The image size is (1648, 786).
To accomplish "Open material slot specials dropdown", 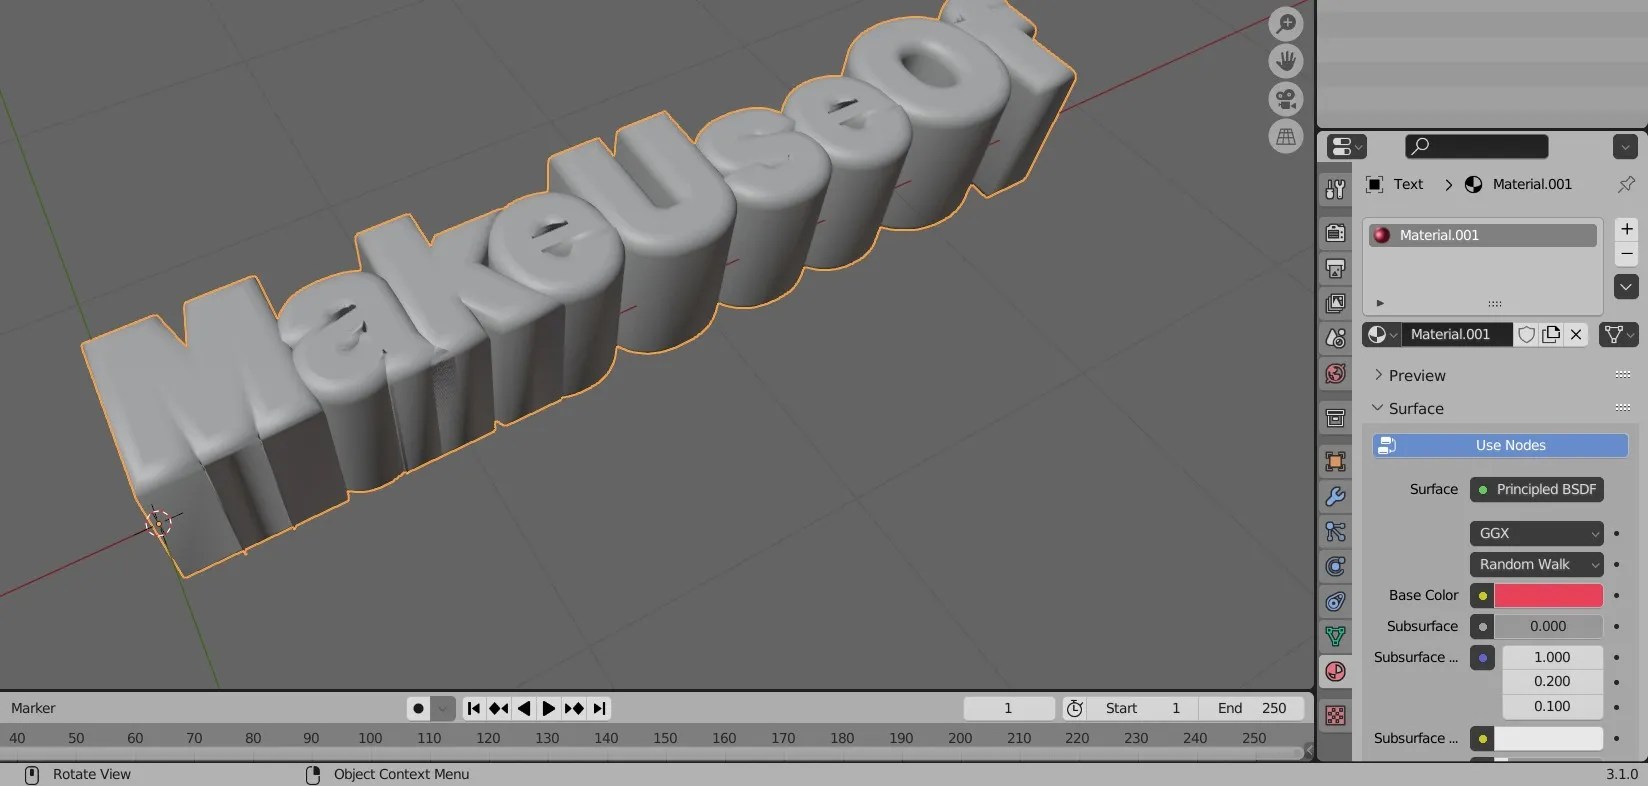I will coord(1626,287).
